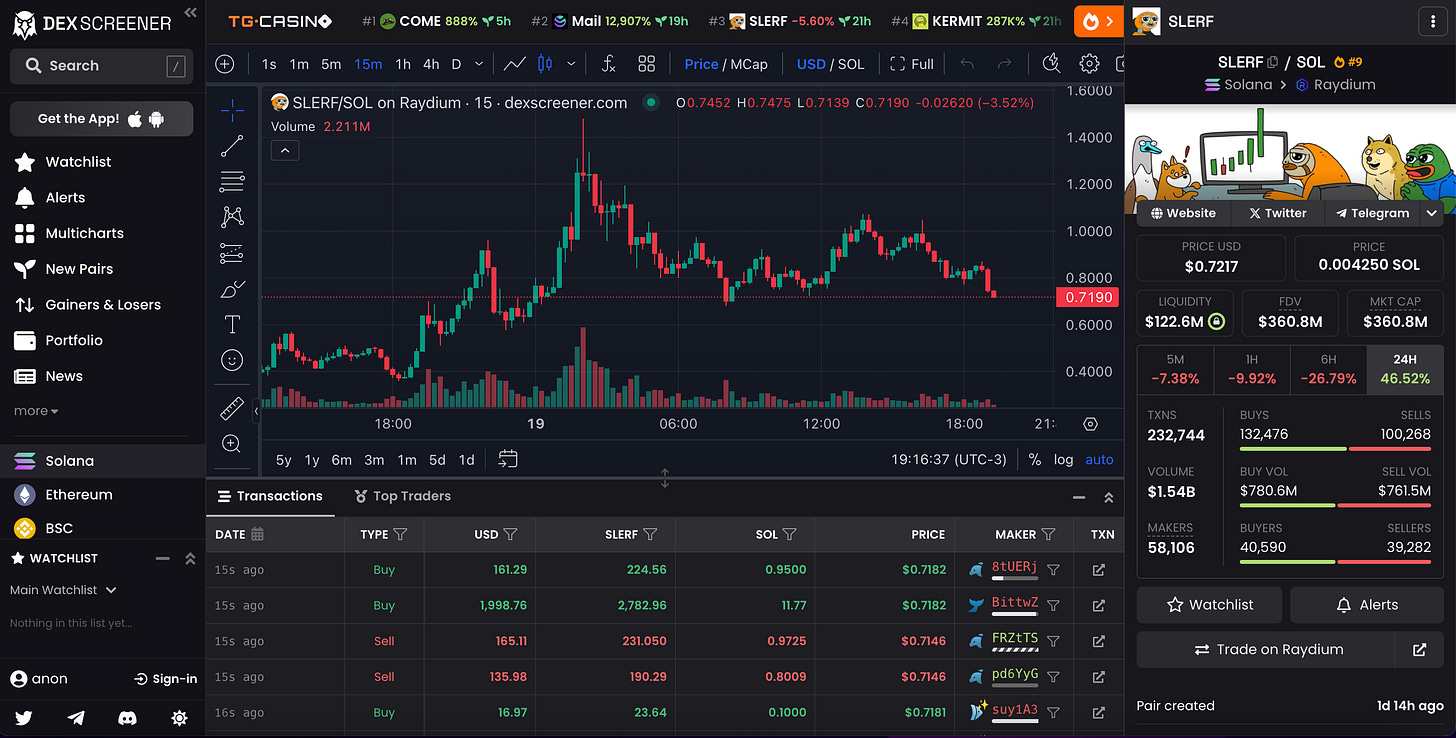Select the 1h timeframe

[x=403, y=64]
